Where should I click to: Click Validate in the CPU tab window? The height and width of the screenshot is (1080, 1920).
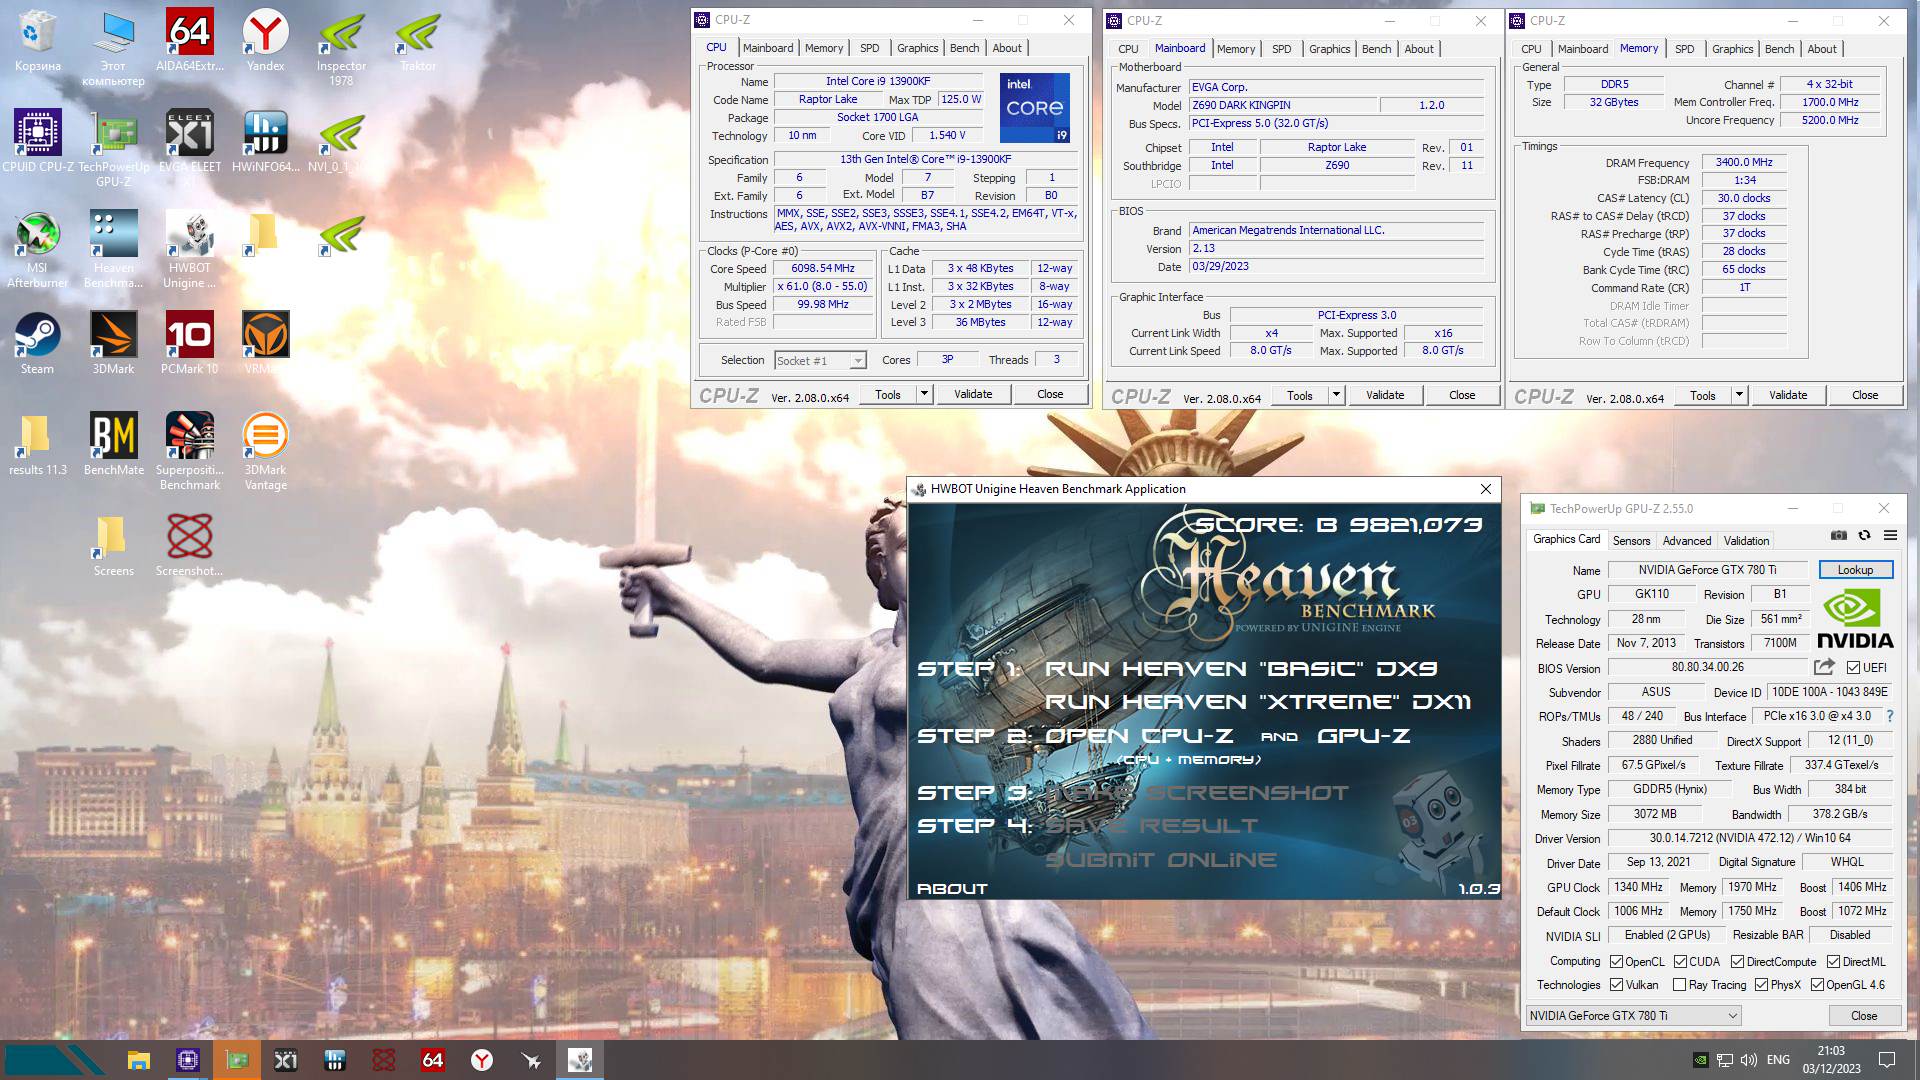pyautogui.click(x=973, y=394)
